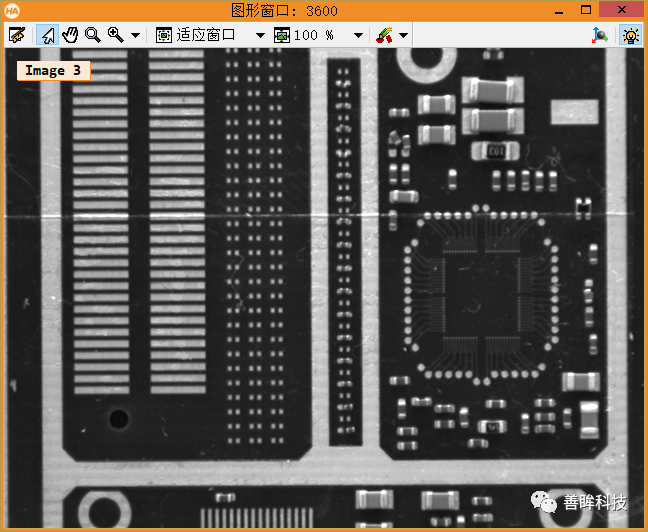Click the window title 图形窗口: 3600
Viewport: 648px width, 532px height.
pyautogui.click(x=284, y=11)
